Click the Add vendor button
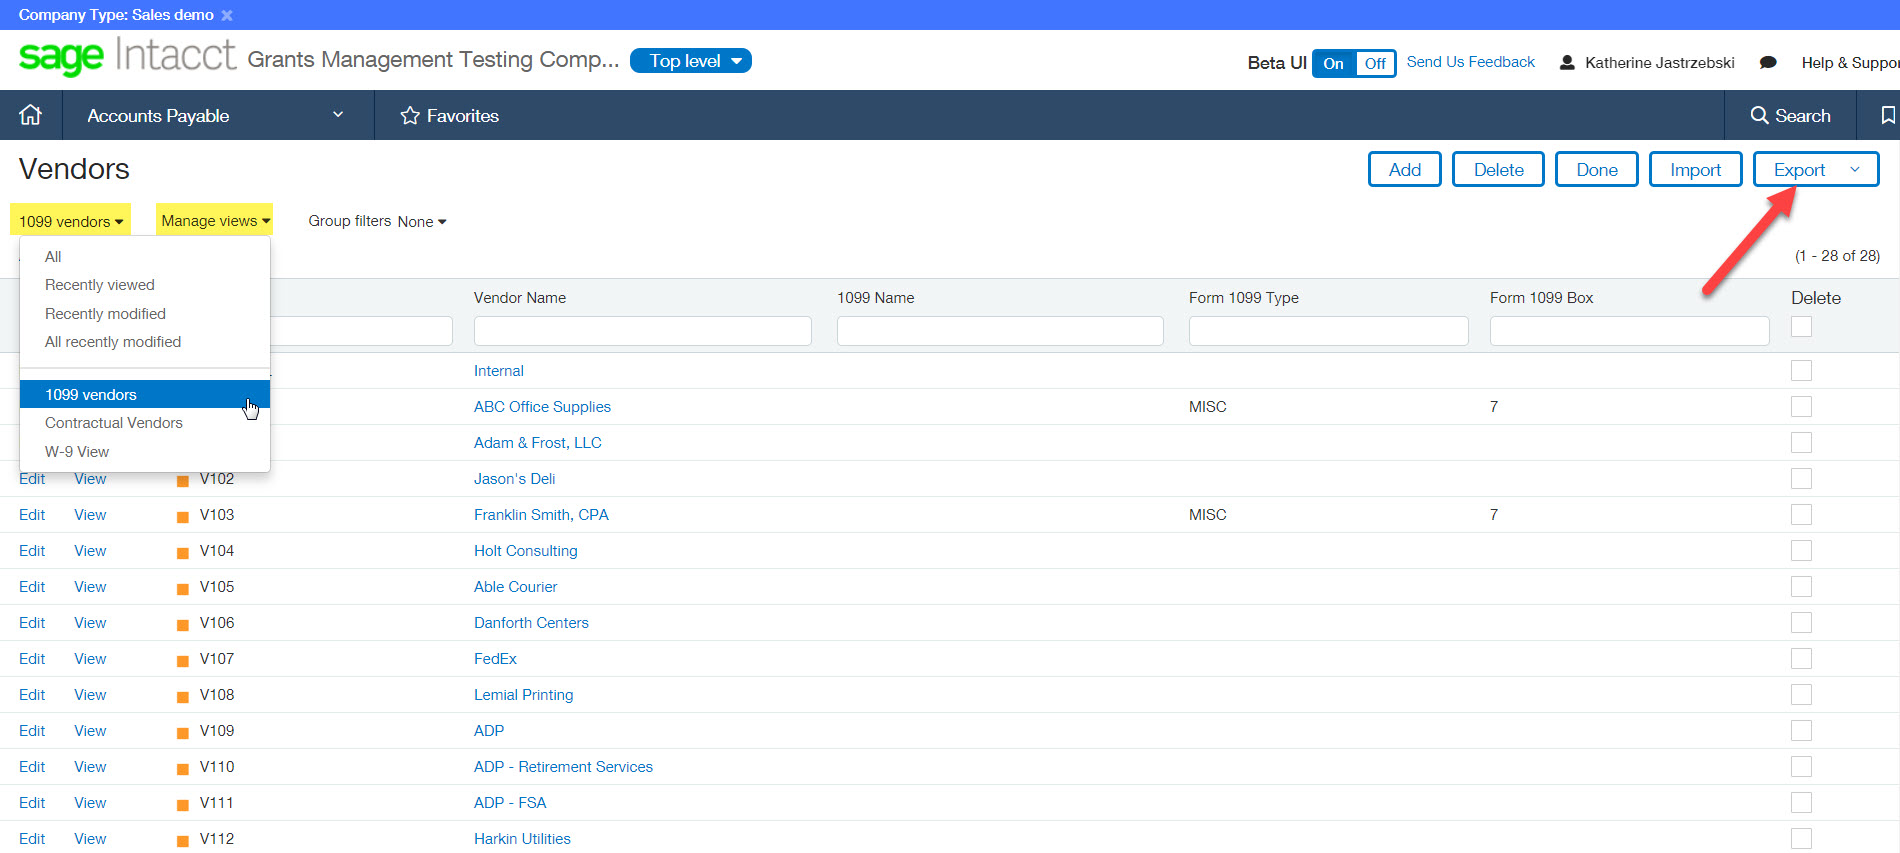1900x853 pixels. click(x=1404, y=170)
